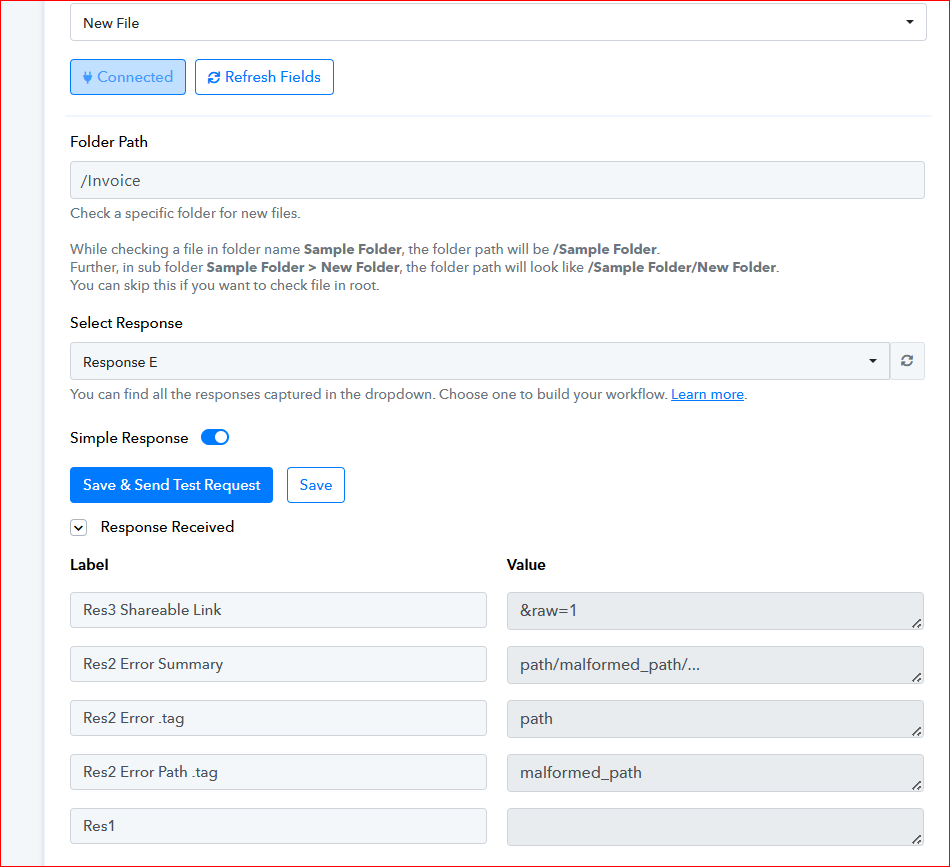Click resize handle of the Res1 value box
This screenshot has height=867, width=950.
tap(917, 840)
